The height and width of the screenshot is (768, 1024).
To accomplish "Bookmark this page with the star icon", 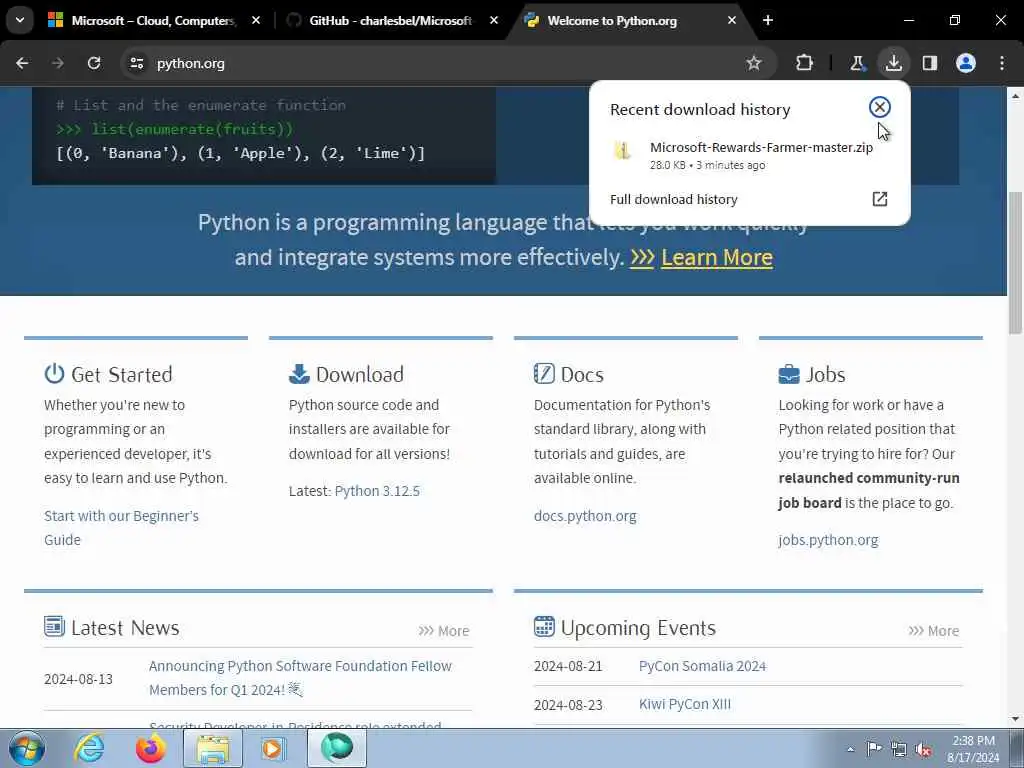I will tap(754, 63).
